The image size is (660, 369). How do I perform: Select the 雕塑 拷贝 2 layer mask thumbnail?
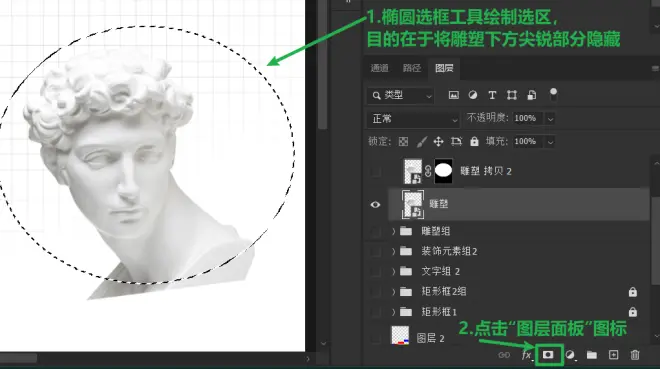(x=443, y=171)
